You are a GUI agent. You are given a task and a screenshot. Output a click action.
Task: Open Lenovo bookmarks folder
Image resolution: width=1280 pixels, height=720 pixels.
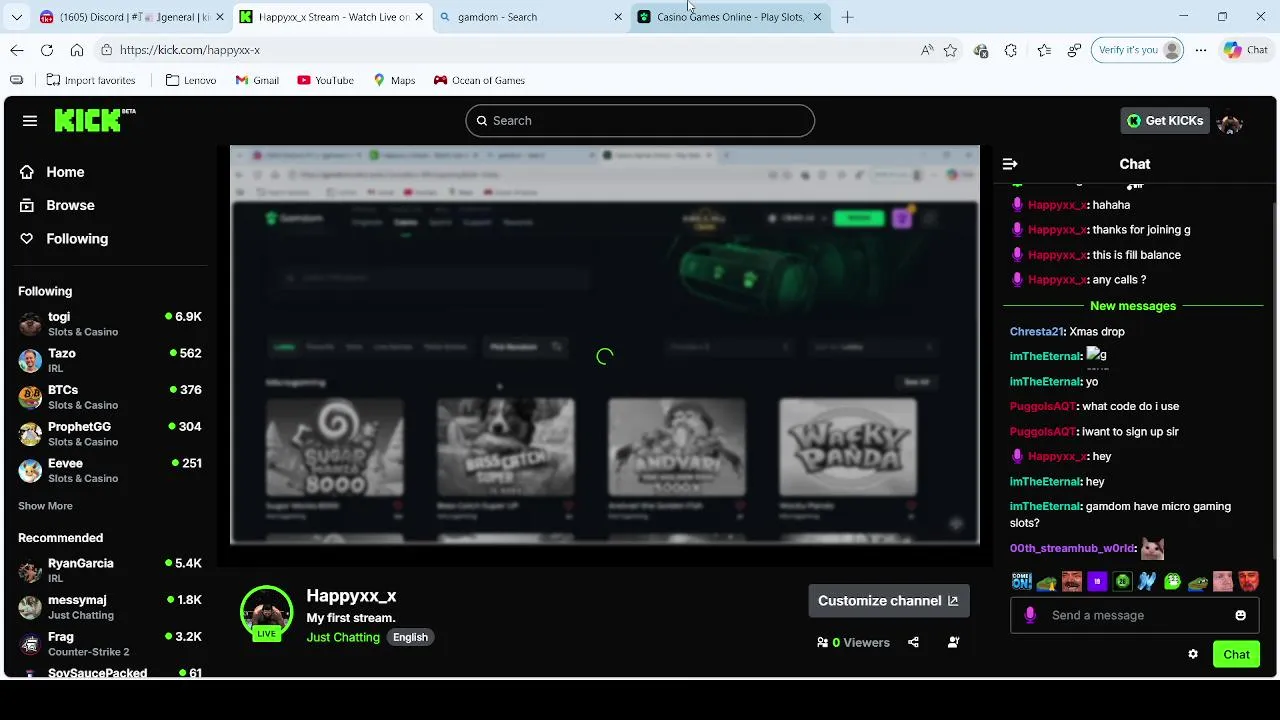click(x=191, y=80)
